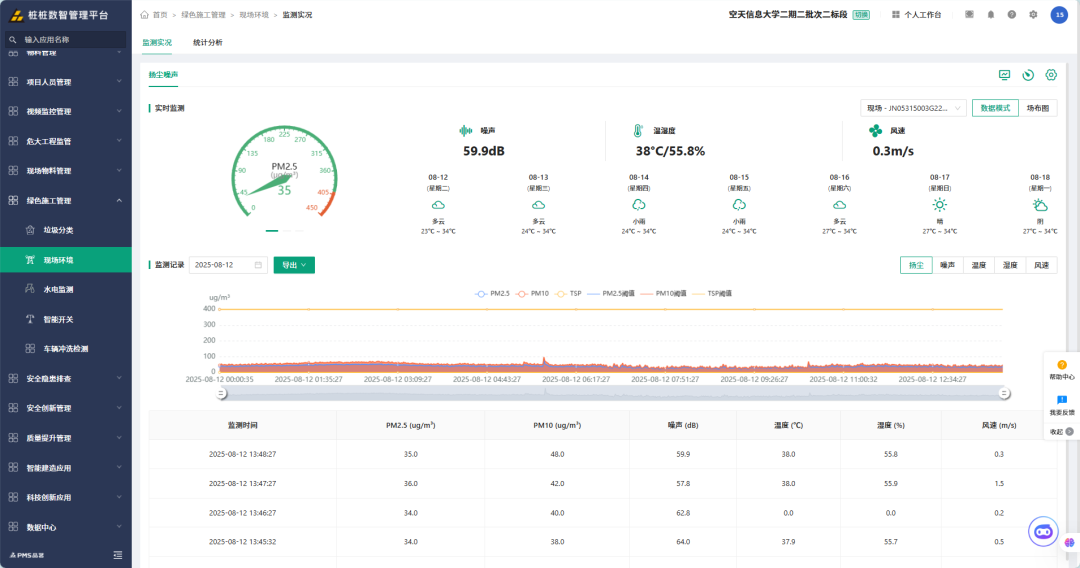Click the 个人工作台 grid icon
1080x568 pixels.
coord(896,14)
